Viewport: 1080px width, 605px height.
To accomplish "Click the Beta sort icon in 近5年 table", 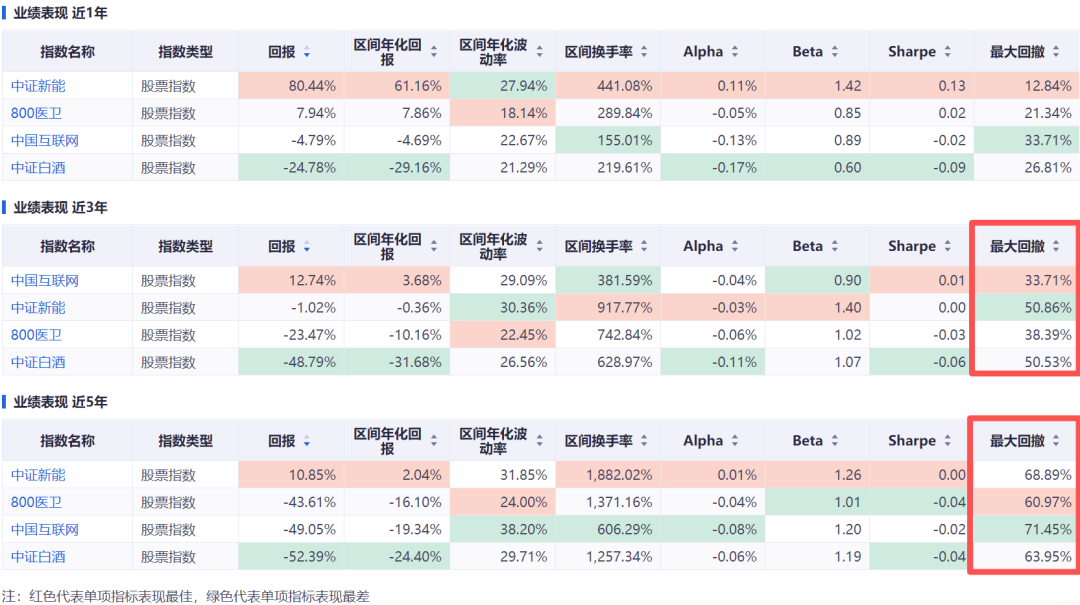I will (835, 441).
